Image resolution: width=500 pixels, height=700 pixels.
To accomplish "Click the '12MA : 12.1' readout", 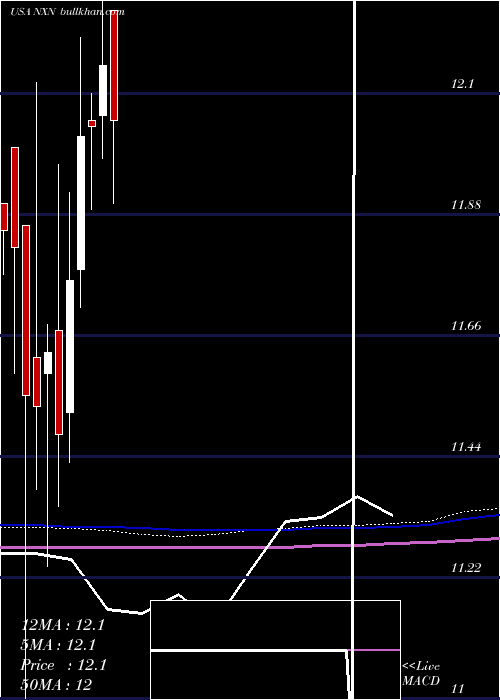I will click(63, 625).
